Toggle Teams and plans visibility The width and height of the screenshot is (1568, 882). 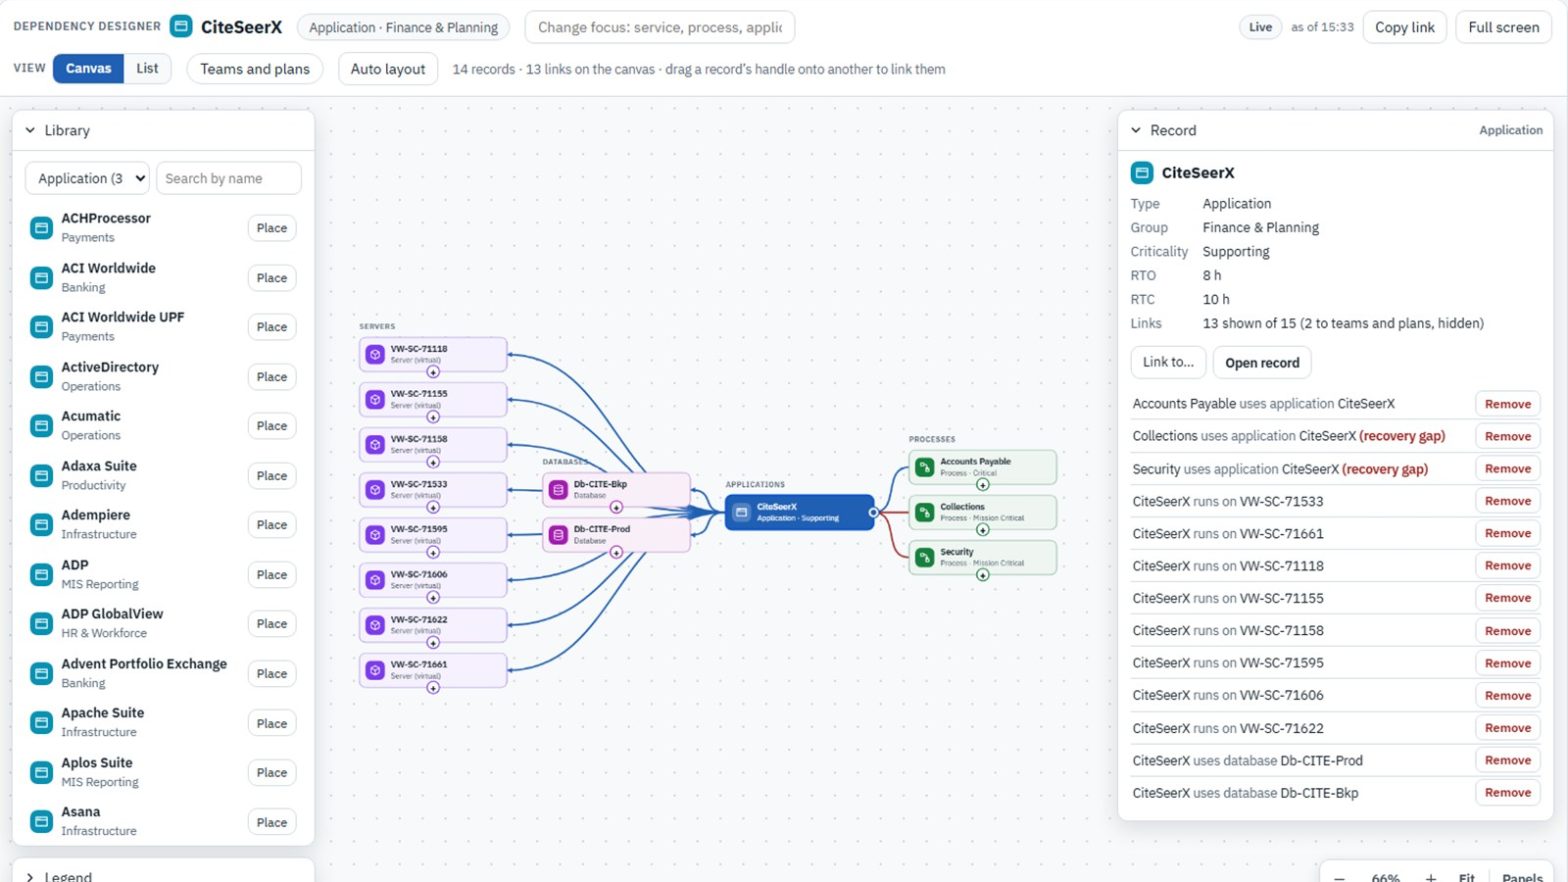[x=255, y=69]
